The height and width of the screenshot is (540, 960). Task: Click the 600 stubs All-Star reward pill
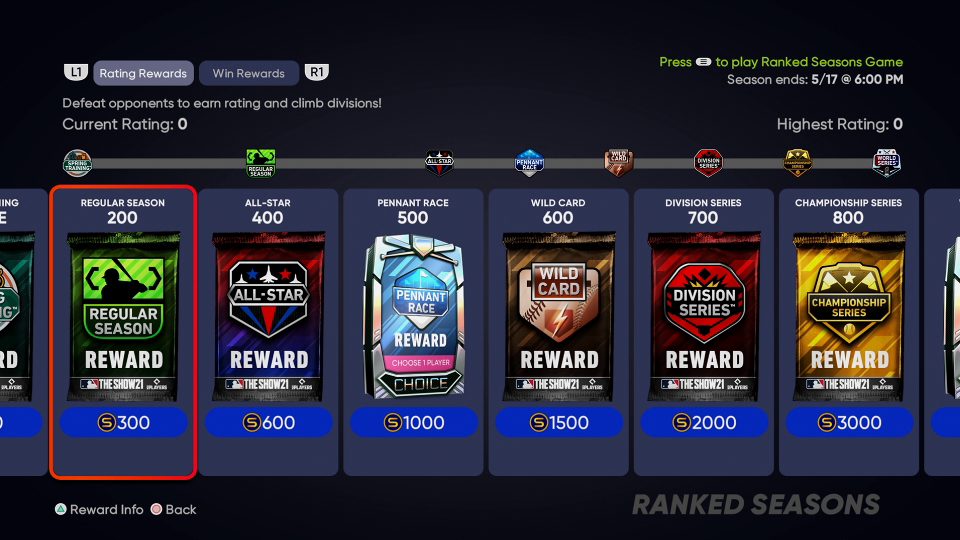pyautogui.click(x=269, y=422)
